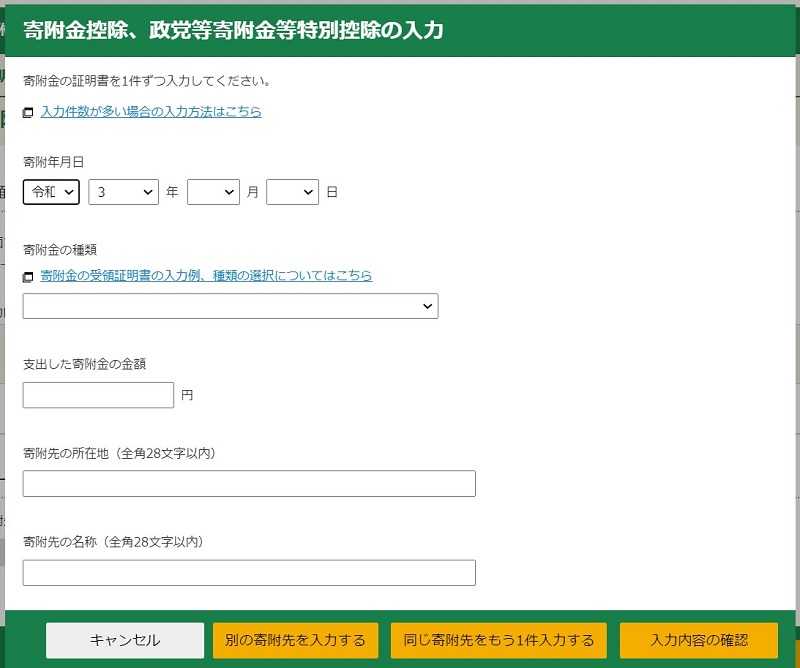Click the green dialog title header
Image resolution: width=800 pixels, height=668 pixels.
(400, 31)
